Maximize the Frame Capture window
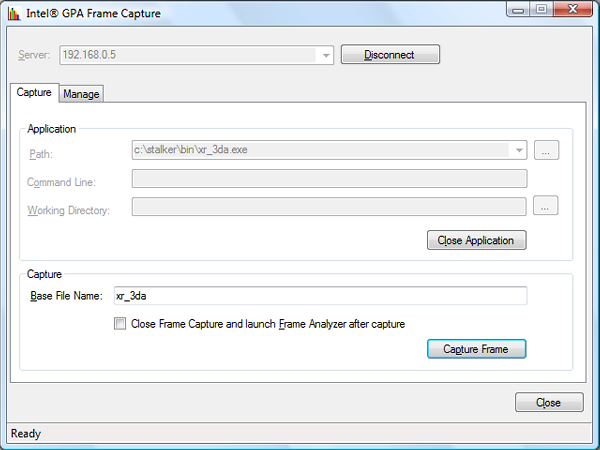This screenshot has width=600, height=450. 541,10
